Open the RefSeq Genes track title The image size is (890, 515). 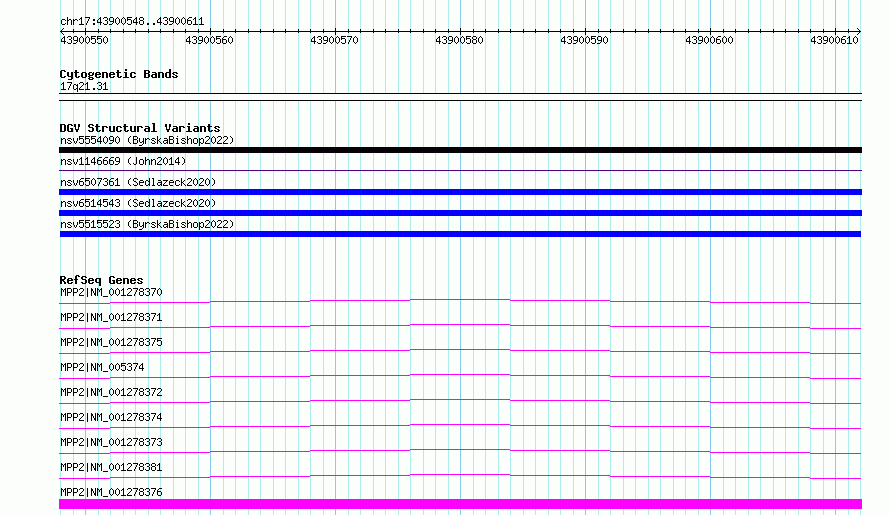tap(102, 280)
